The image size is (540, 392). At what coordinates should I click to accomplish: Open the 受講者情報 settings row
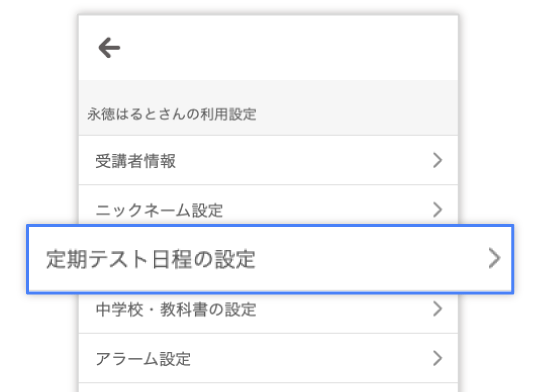pyautogui.click(x=268, y=160)
